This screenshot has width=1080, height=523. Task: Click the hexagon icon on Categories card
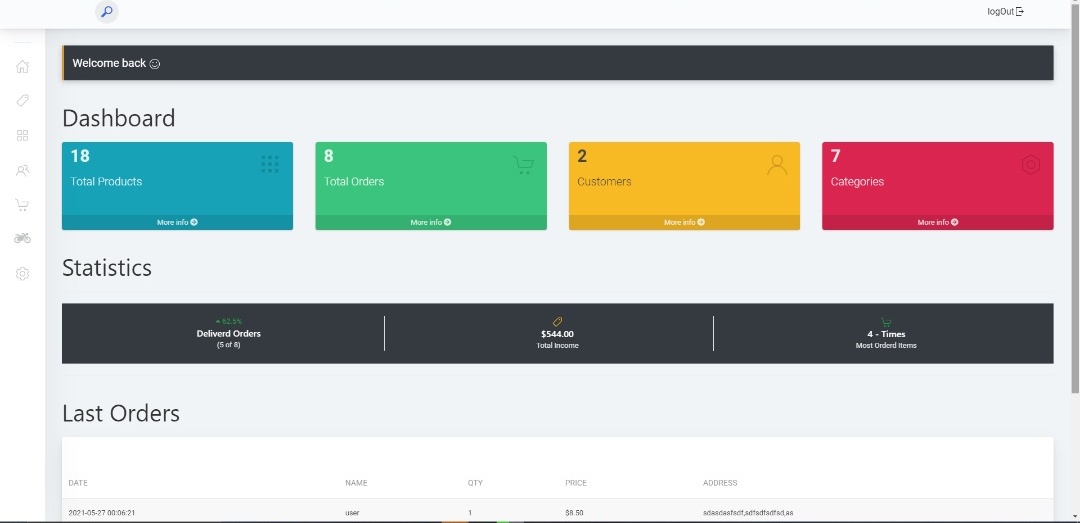pyautogui.click(x=1030, y=165)
